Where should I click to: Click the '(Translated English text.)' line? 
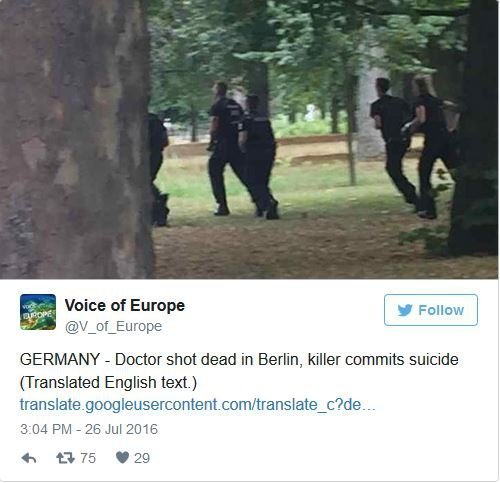point(108,382)
